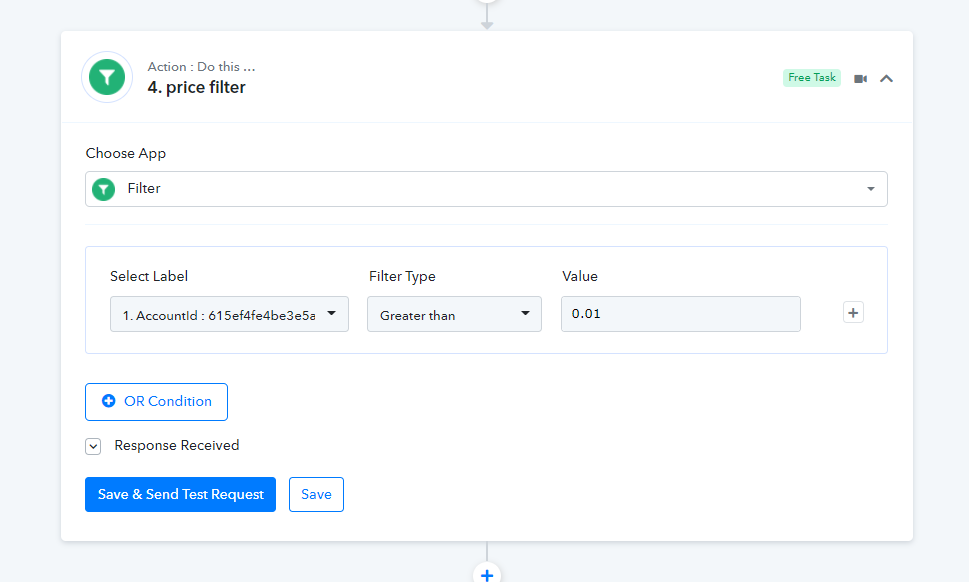This screenshot has height=582, width=969.
Task: Click the OR Condition button
Action: click(x=156, y=402)
